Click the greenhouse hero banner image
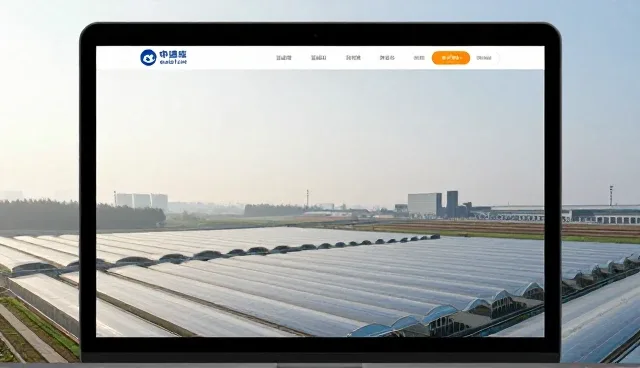 tap(320, 203)
